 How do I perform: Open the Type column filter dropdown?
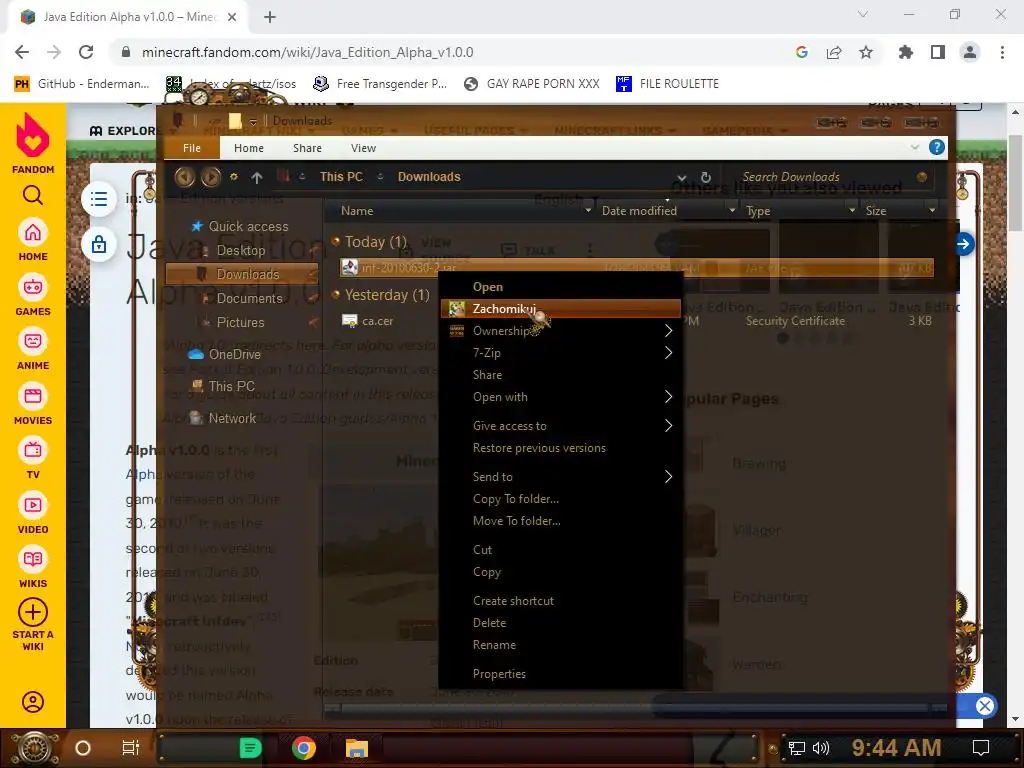(x=852, y=210)
